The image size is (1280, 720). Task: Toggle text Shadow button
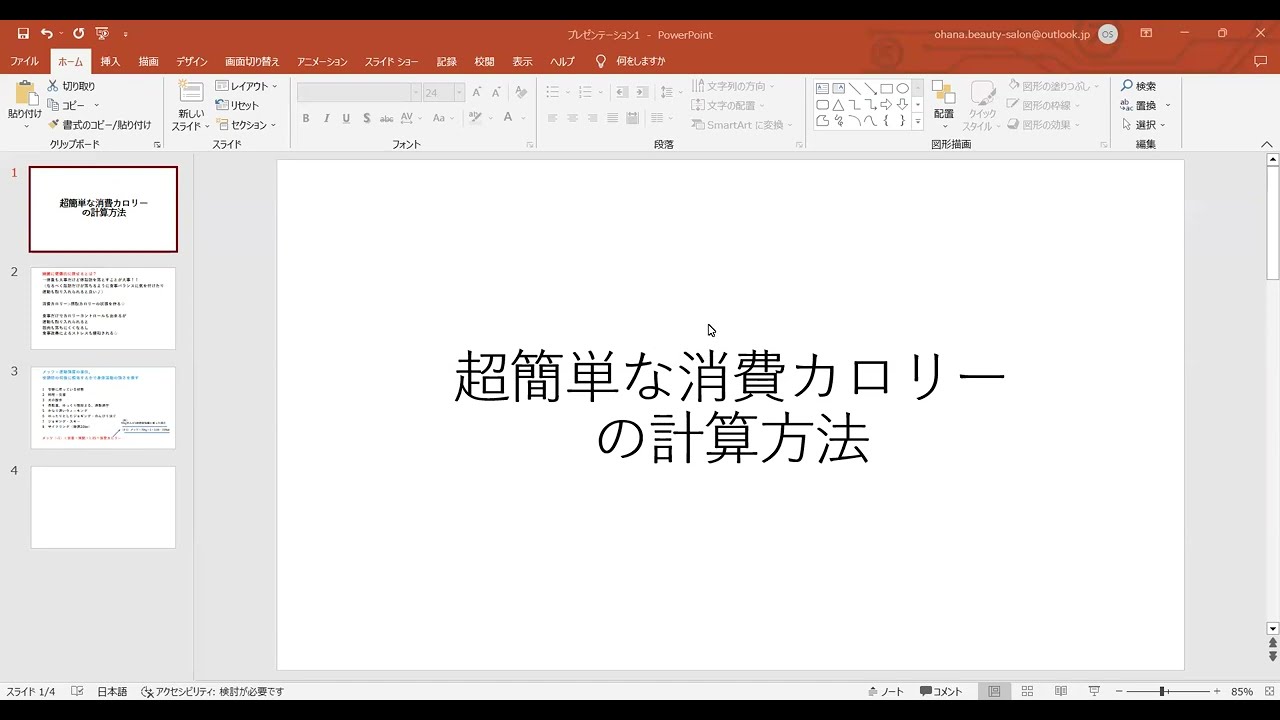pyautogui.click(x=367, y=118)
